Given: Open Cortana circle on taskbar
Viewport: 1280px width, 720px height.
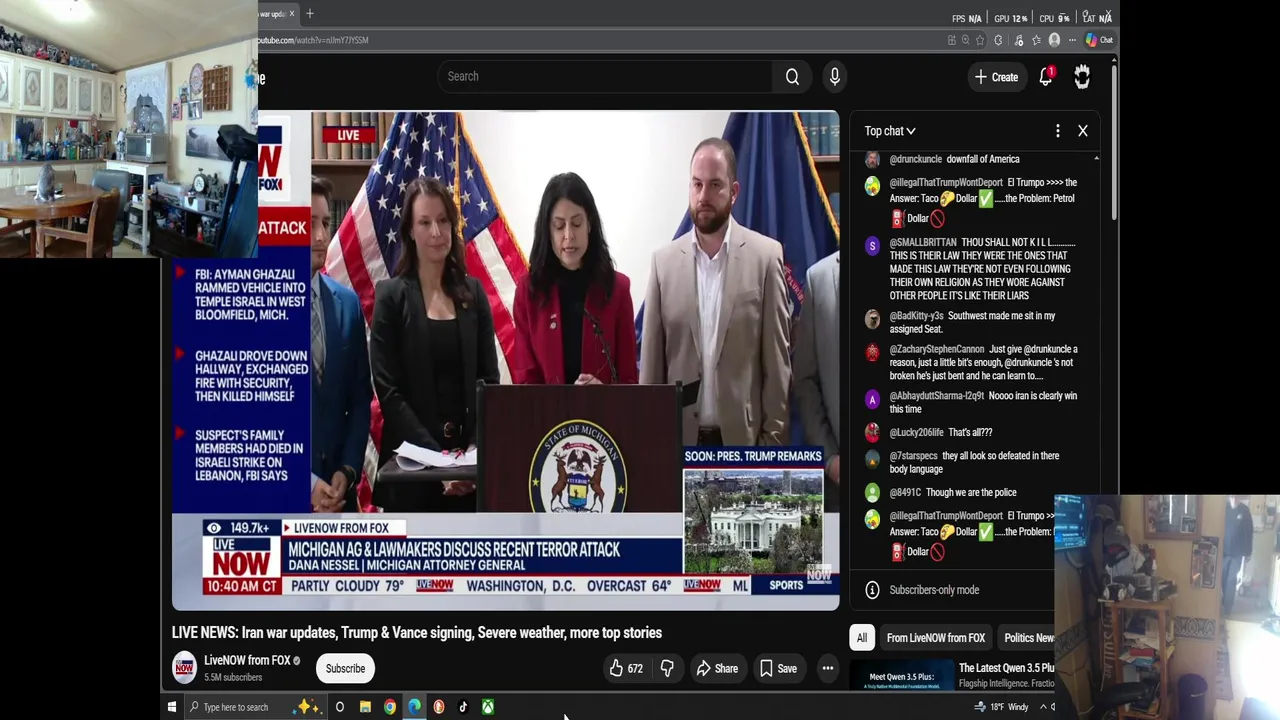Looking at the screenshot, I should point(340,707).
